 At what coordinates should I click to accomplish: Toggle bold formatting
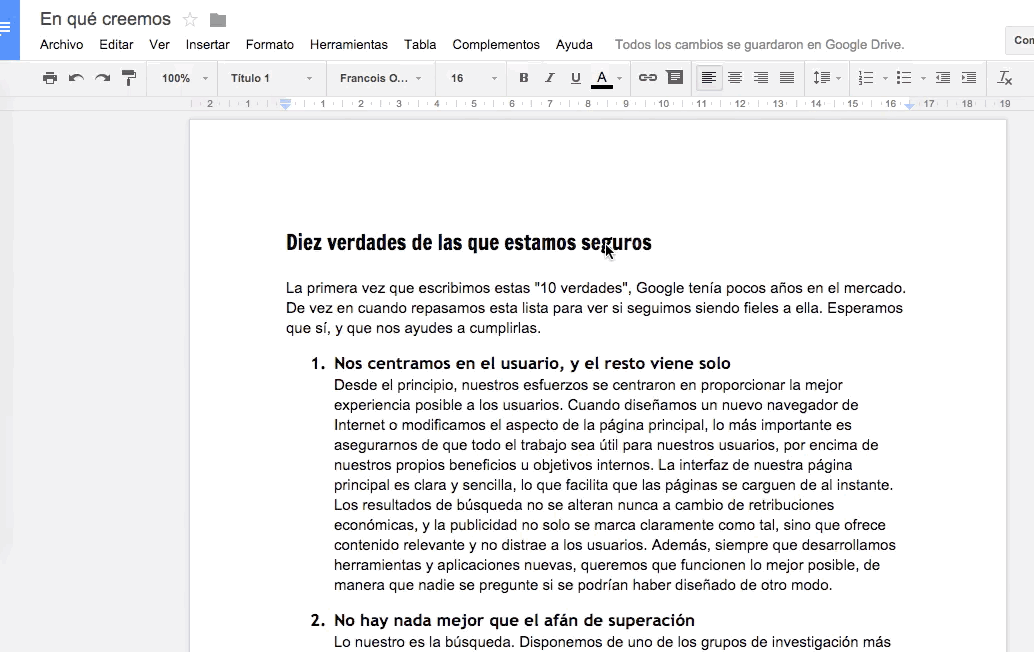524,78
